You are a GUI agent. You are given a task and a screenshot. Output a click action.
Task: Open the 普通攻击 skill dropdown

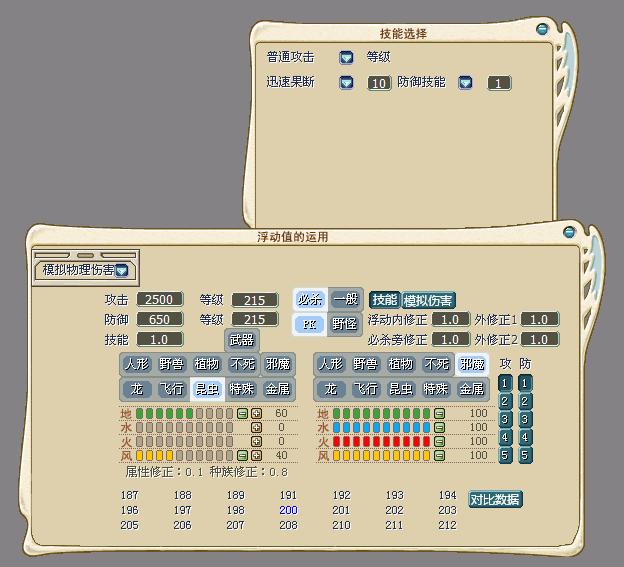pos(346,58)
